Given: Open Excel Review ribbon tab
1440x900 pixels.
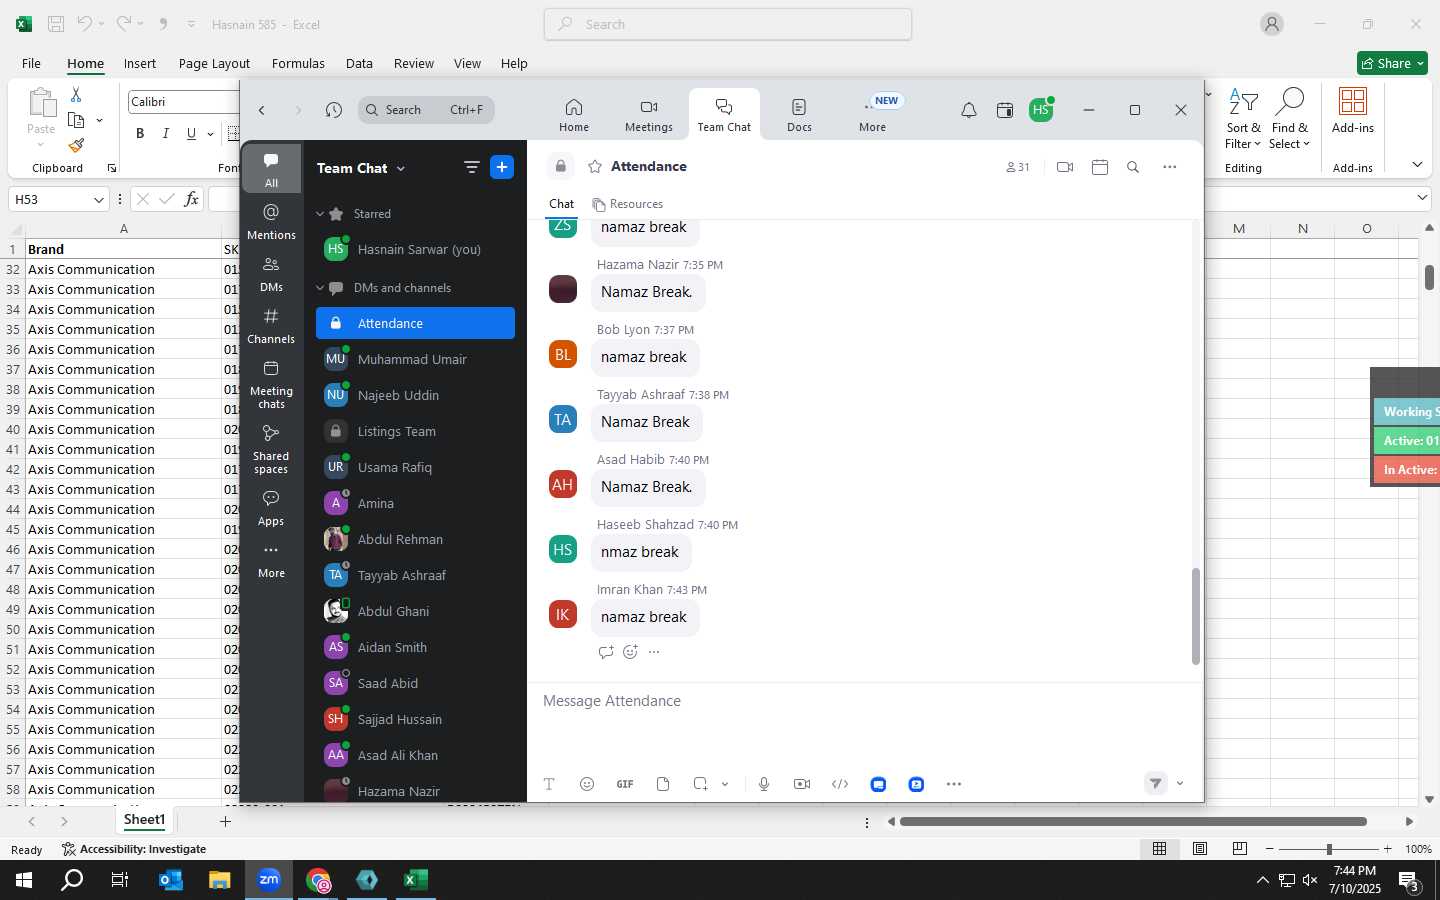Looking at the screenshot, I should pyautogui.click(x=413, y=63).
